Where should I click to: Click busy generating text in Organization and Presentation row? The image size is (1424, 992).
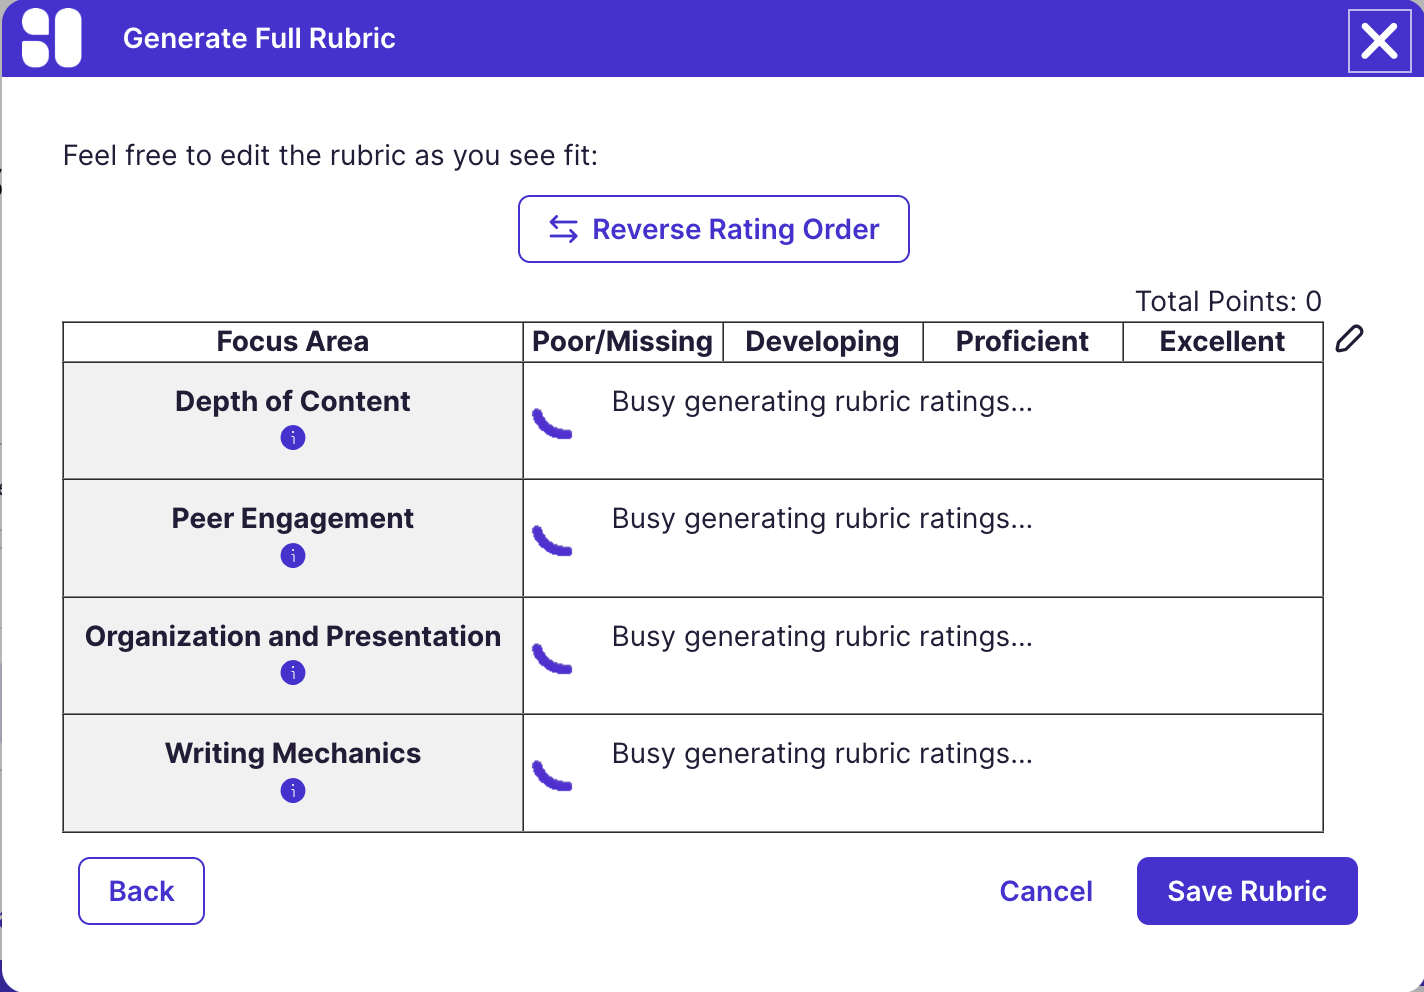pyautogui.click(x=822, y=636)
